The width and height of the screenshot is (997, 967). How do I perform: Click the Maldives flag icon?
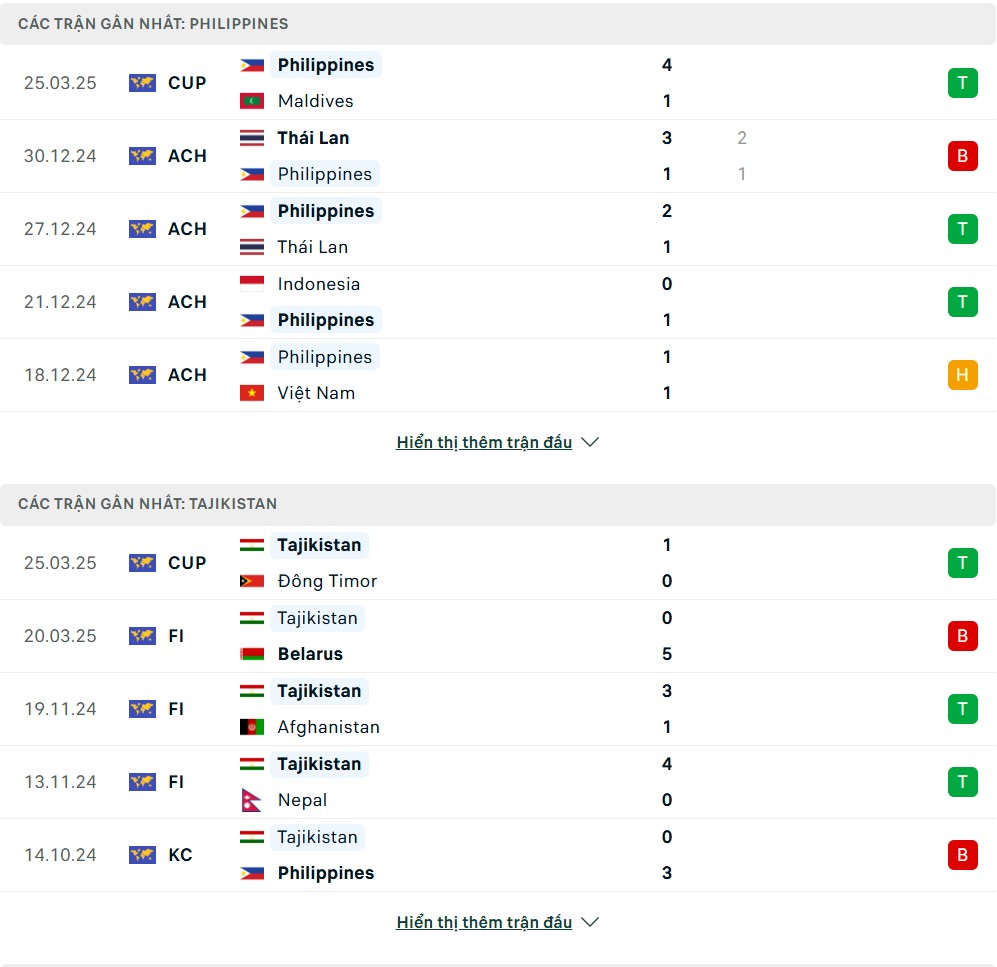[252, 101]
